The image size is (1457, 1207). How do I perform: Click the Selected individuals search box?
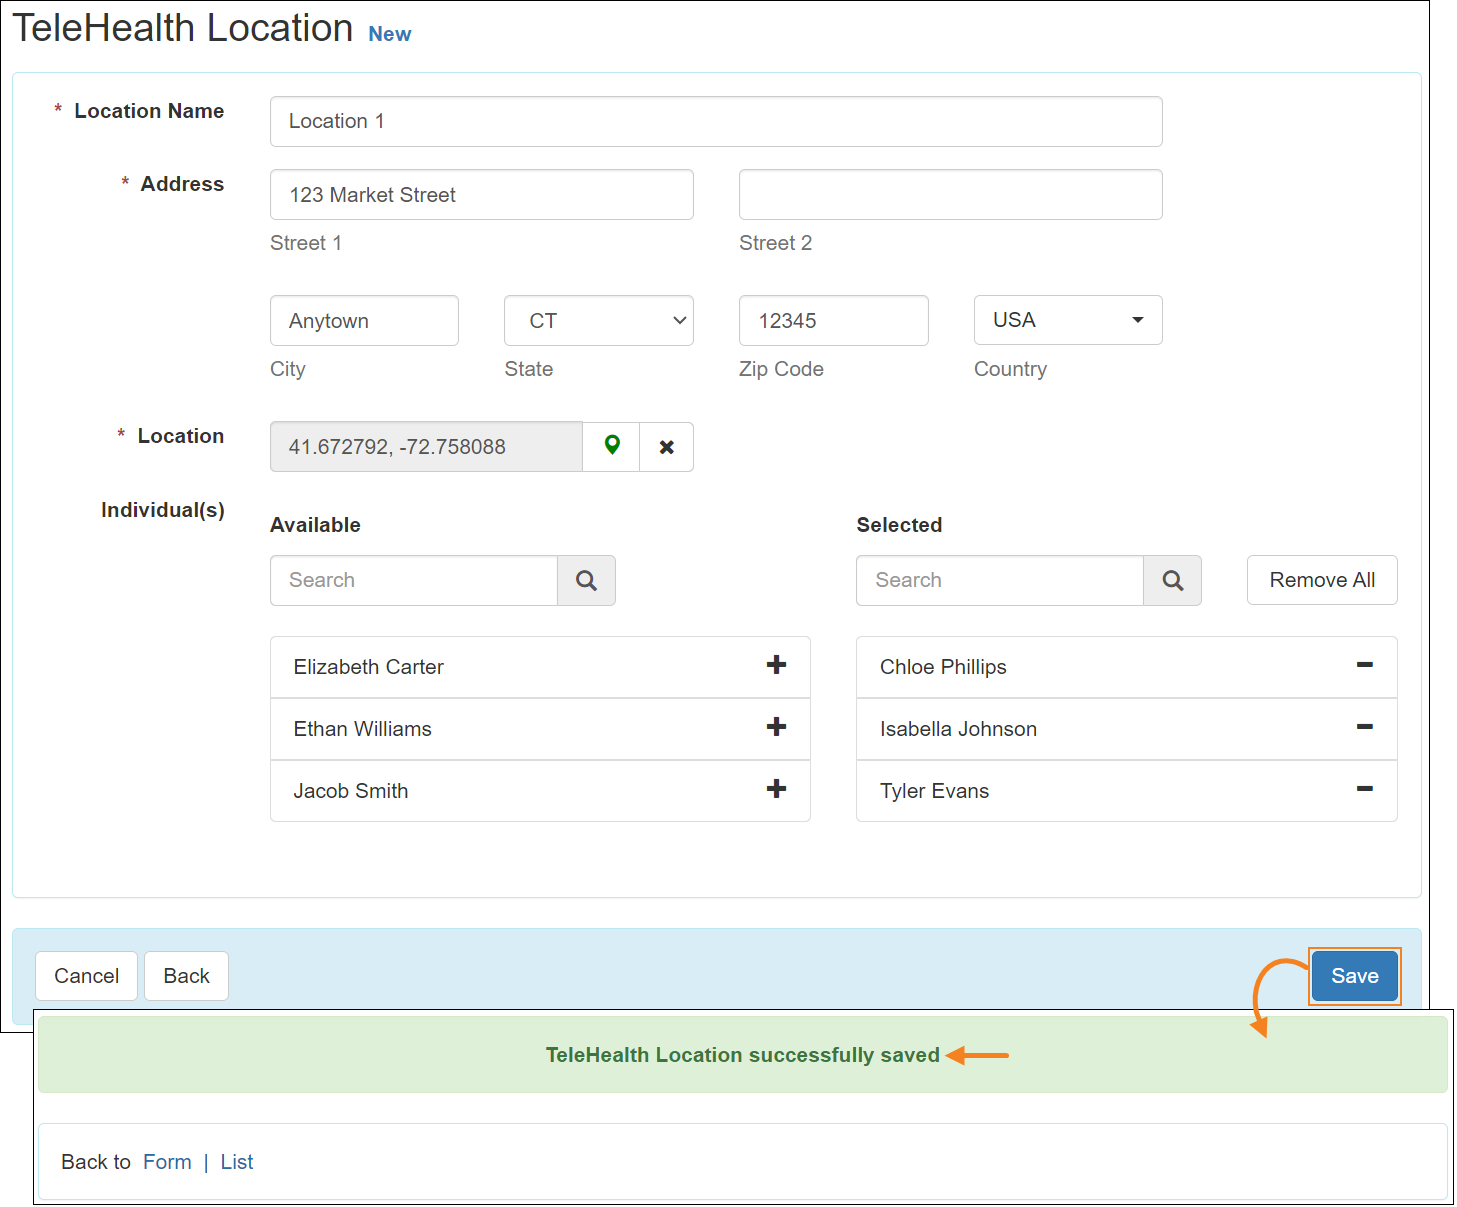(1000, 580)
